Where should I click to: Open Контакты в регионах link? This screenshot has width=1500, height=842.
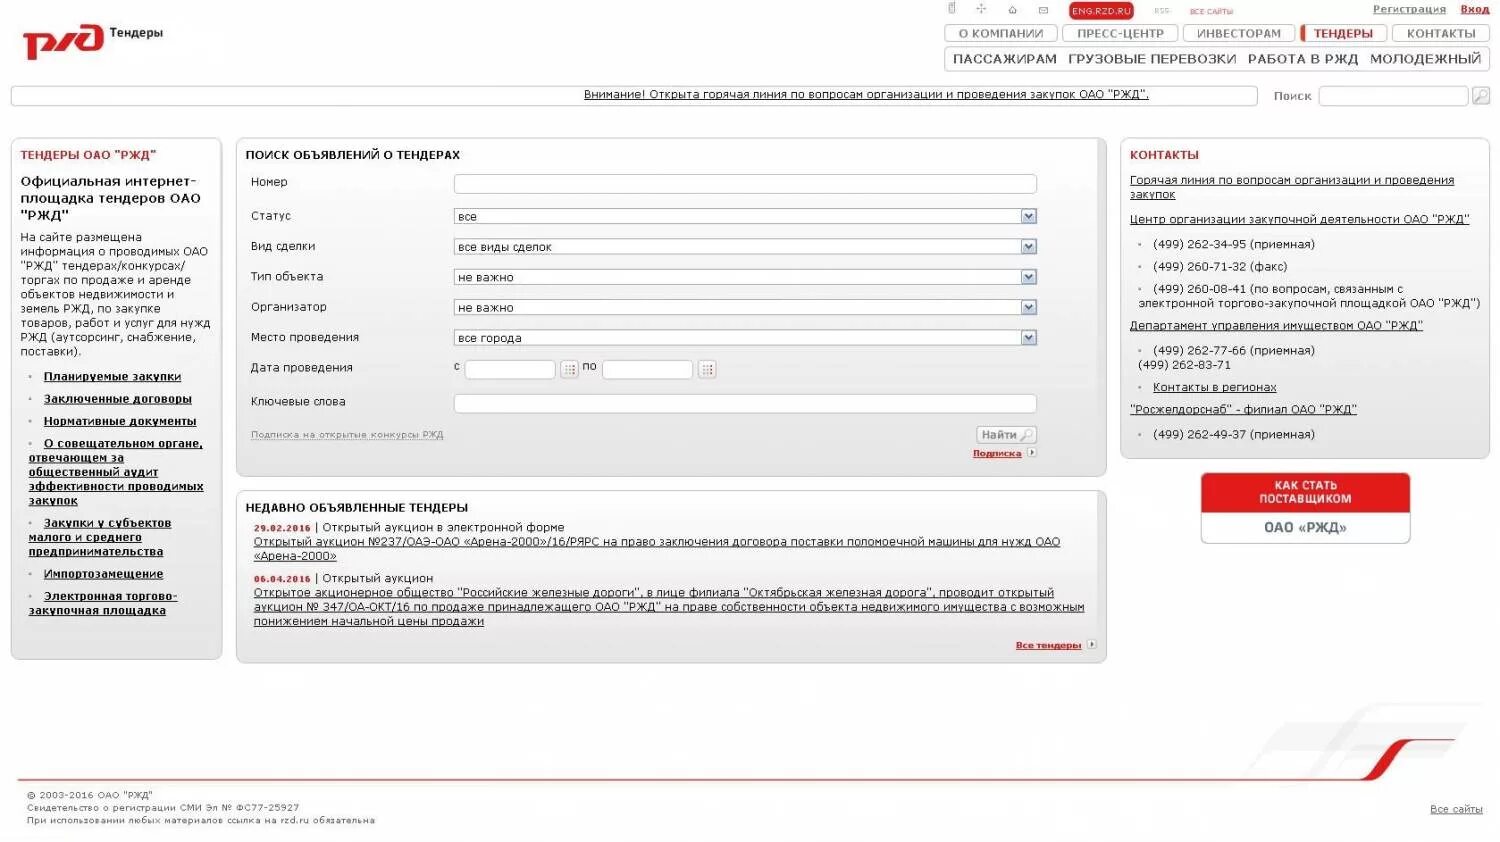tap(1214, 388)
